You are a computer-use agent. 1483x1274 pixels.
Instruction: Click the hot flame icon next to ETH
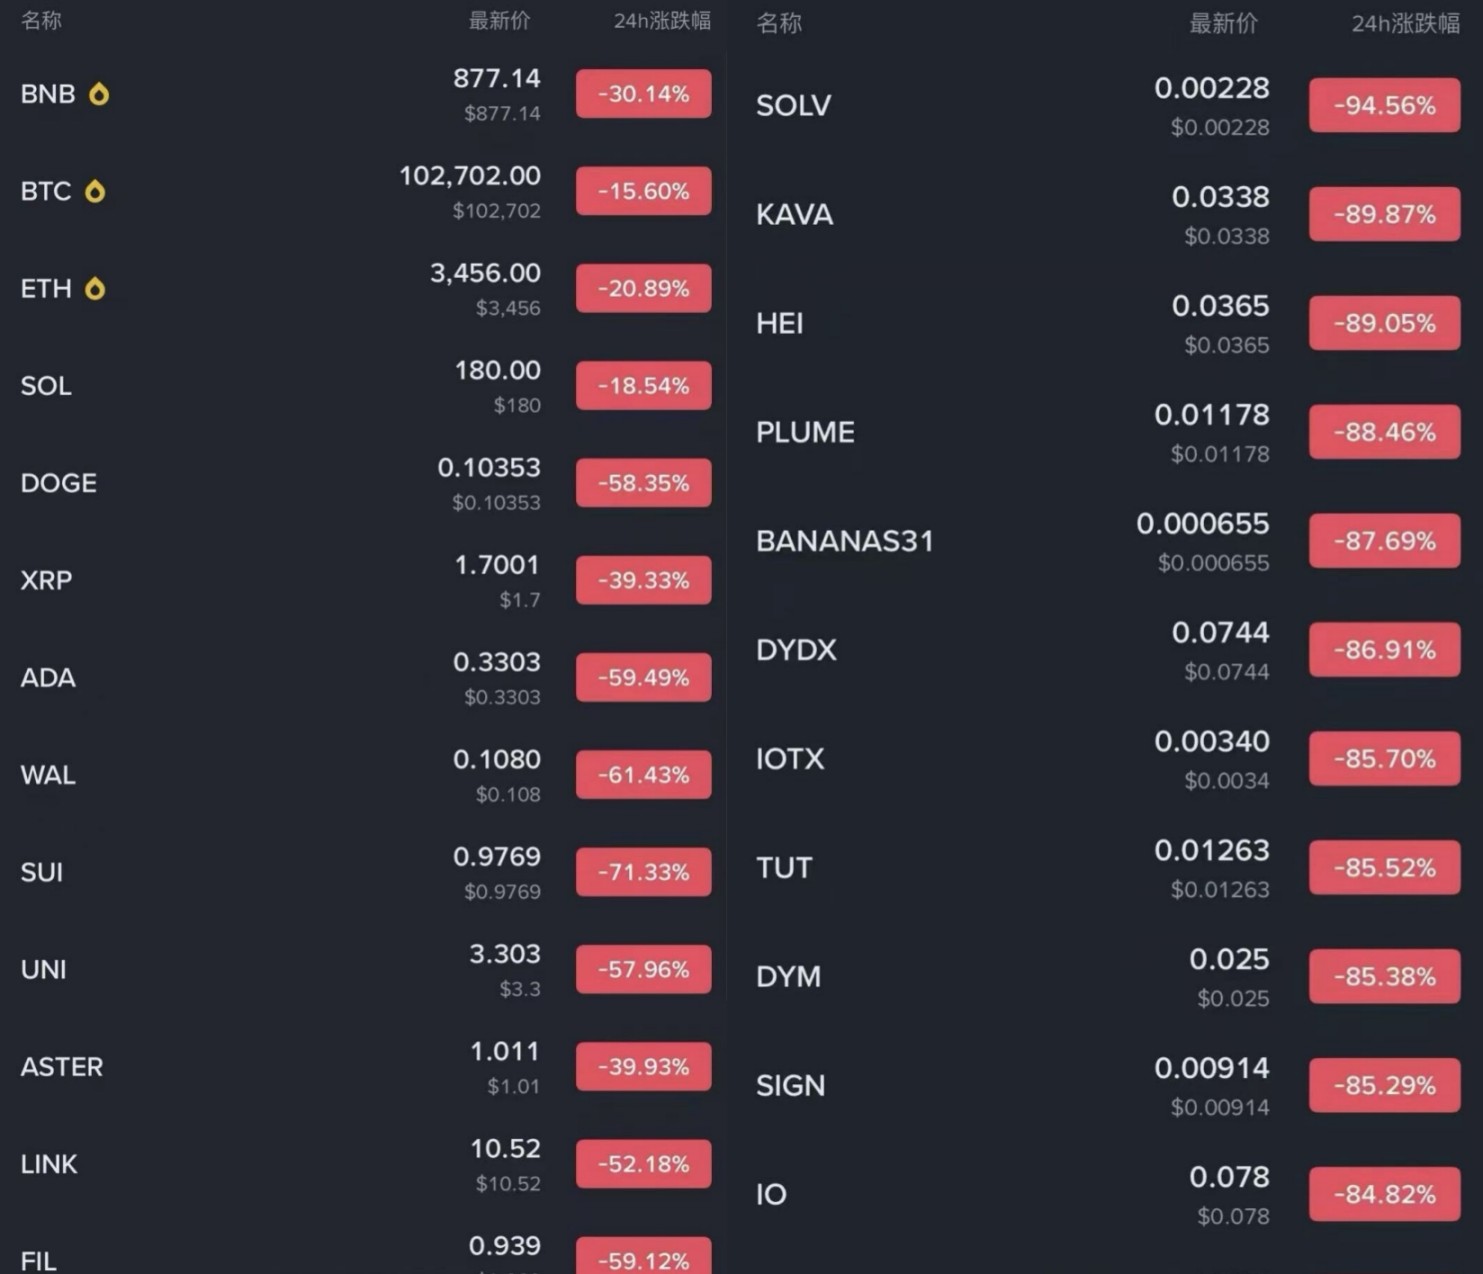click(x=95, y=289)
